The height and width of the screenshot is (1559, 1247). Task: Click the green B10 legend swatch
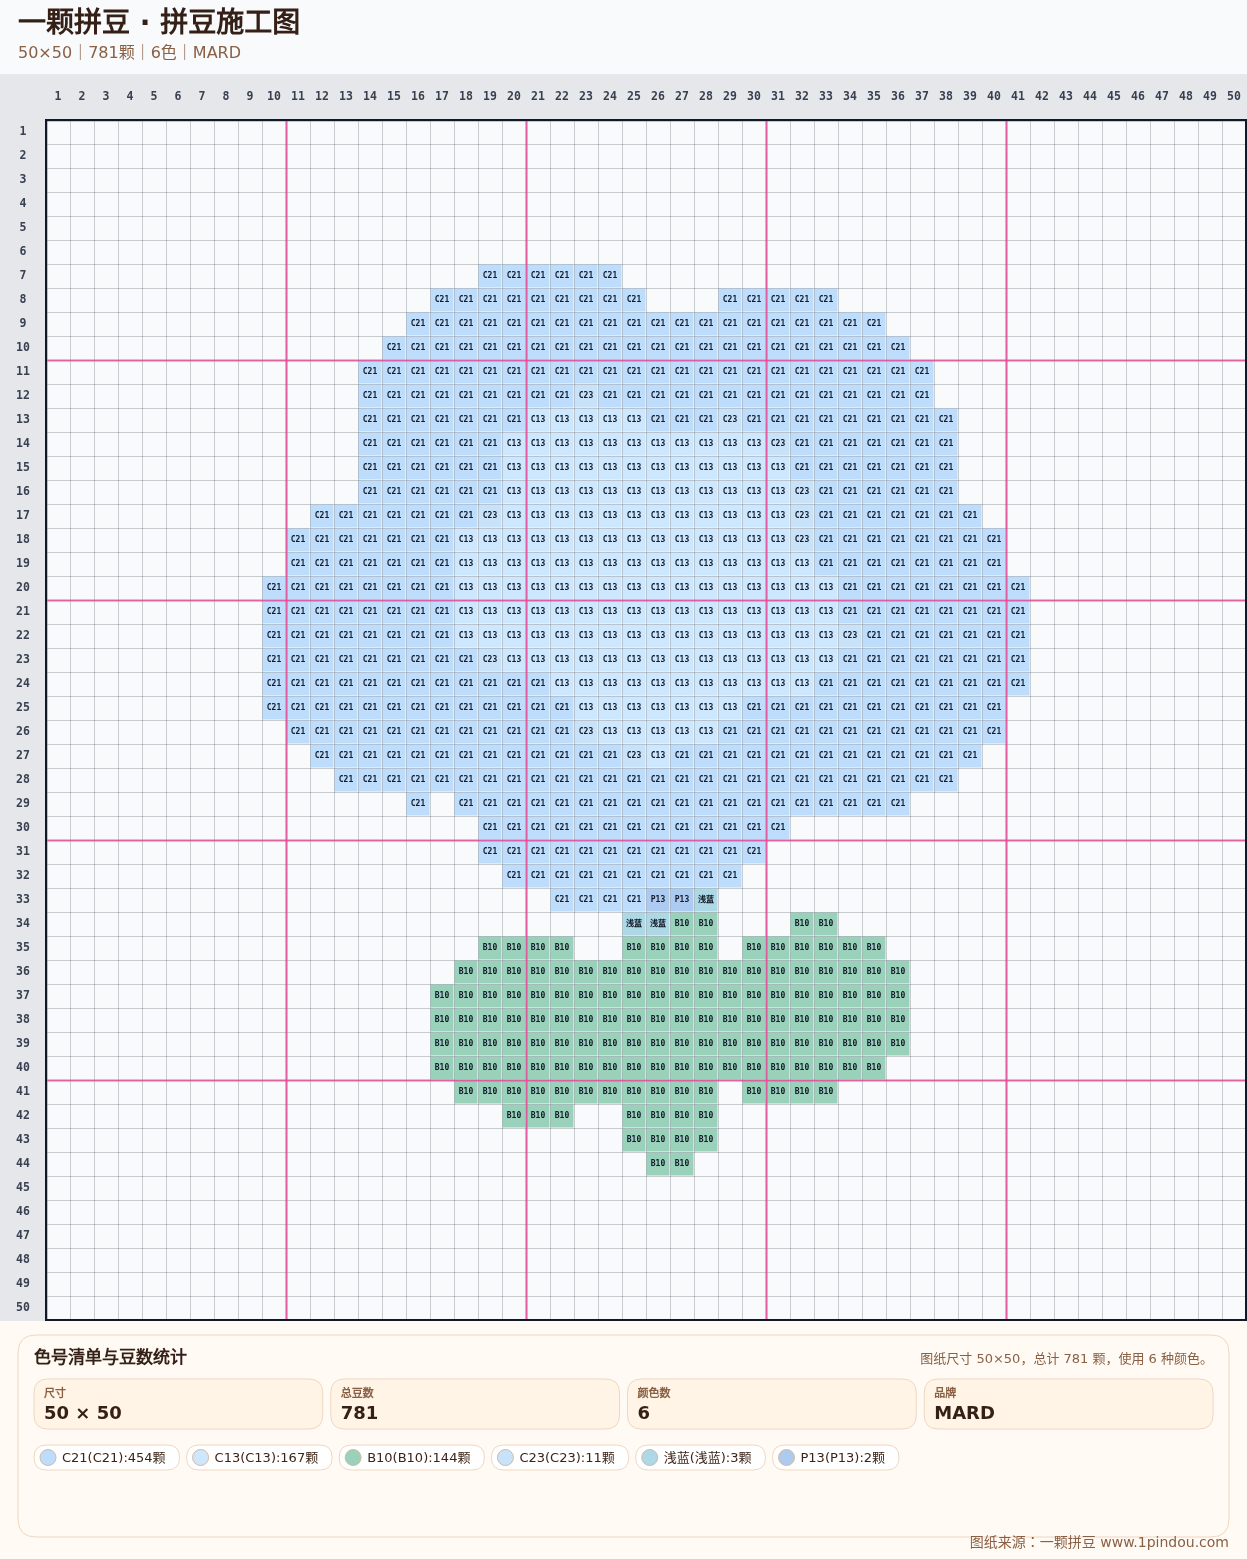click(353, 1458)
